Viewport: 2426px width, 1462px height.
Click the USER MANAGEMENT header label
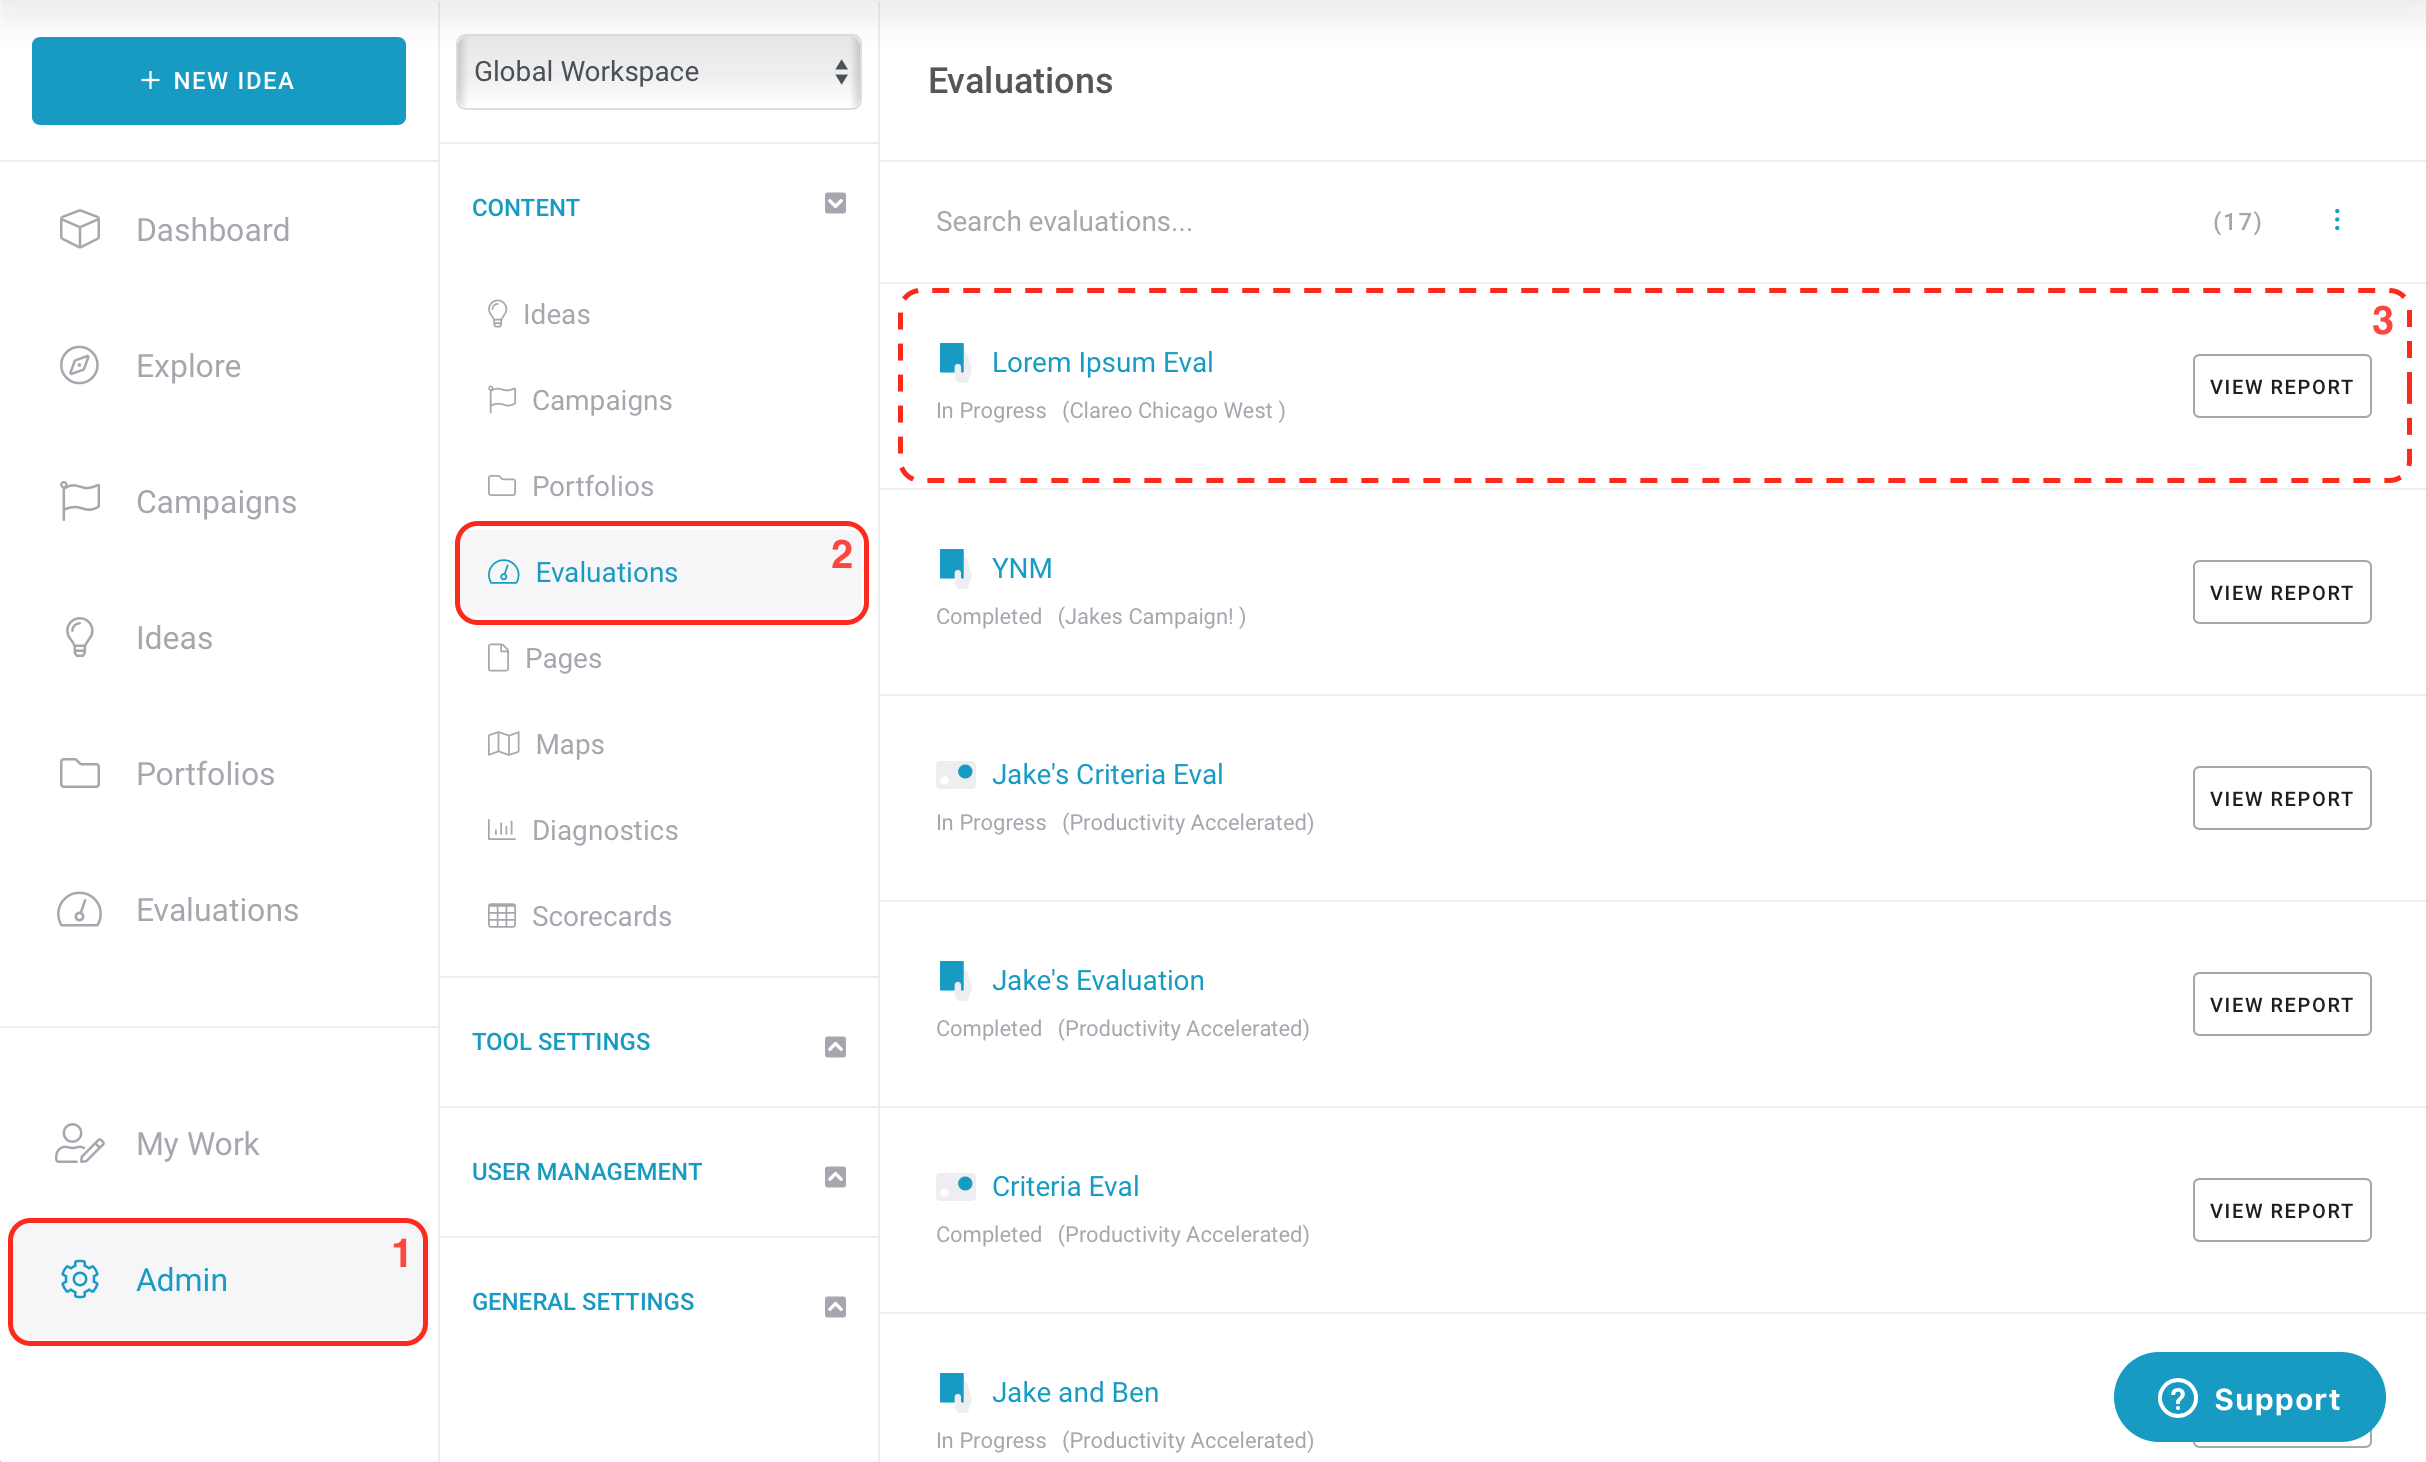tap(587, 1171)
